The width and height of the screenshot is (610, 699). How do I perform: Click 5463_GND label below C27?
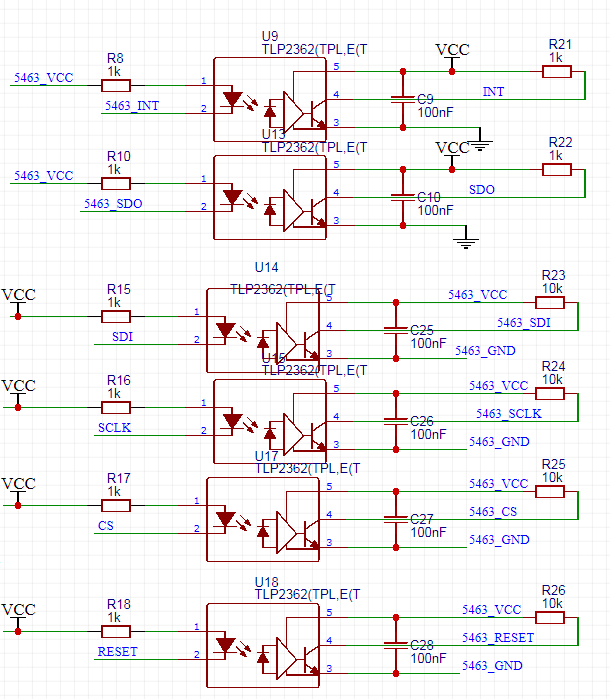click(x=499, y=540)
